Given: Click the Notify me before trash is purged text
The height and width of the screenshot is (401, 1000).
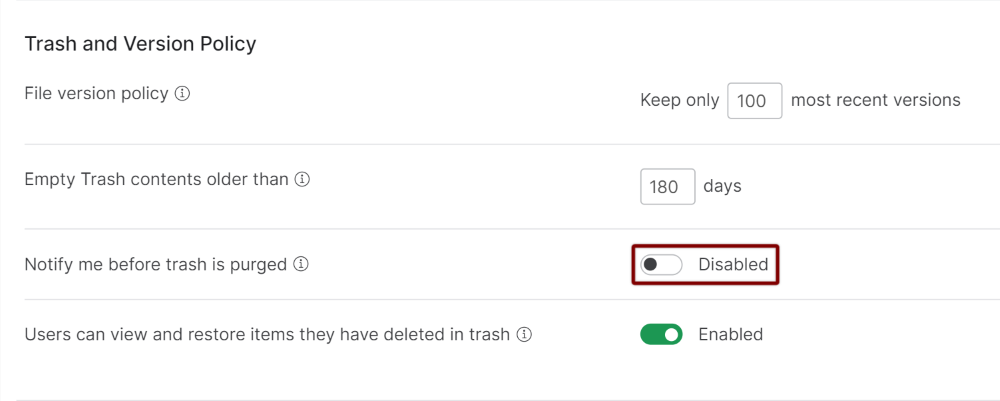Looking at the screenshot, I should coord(156,264).
